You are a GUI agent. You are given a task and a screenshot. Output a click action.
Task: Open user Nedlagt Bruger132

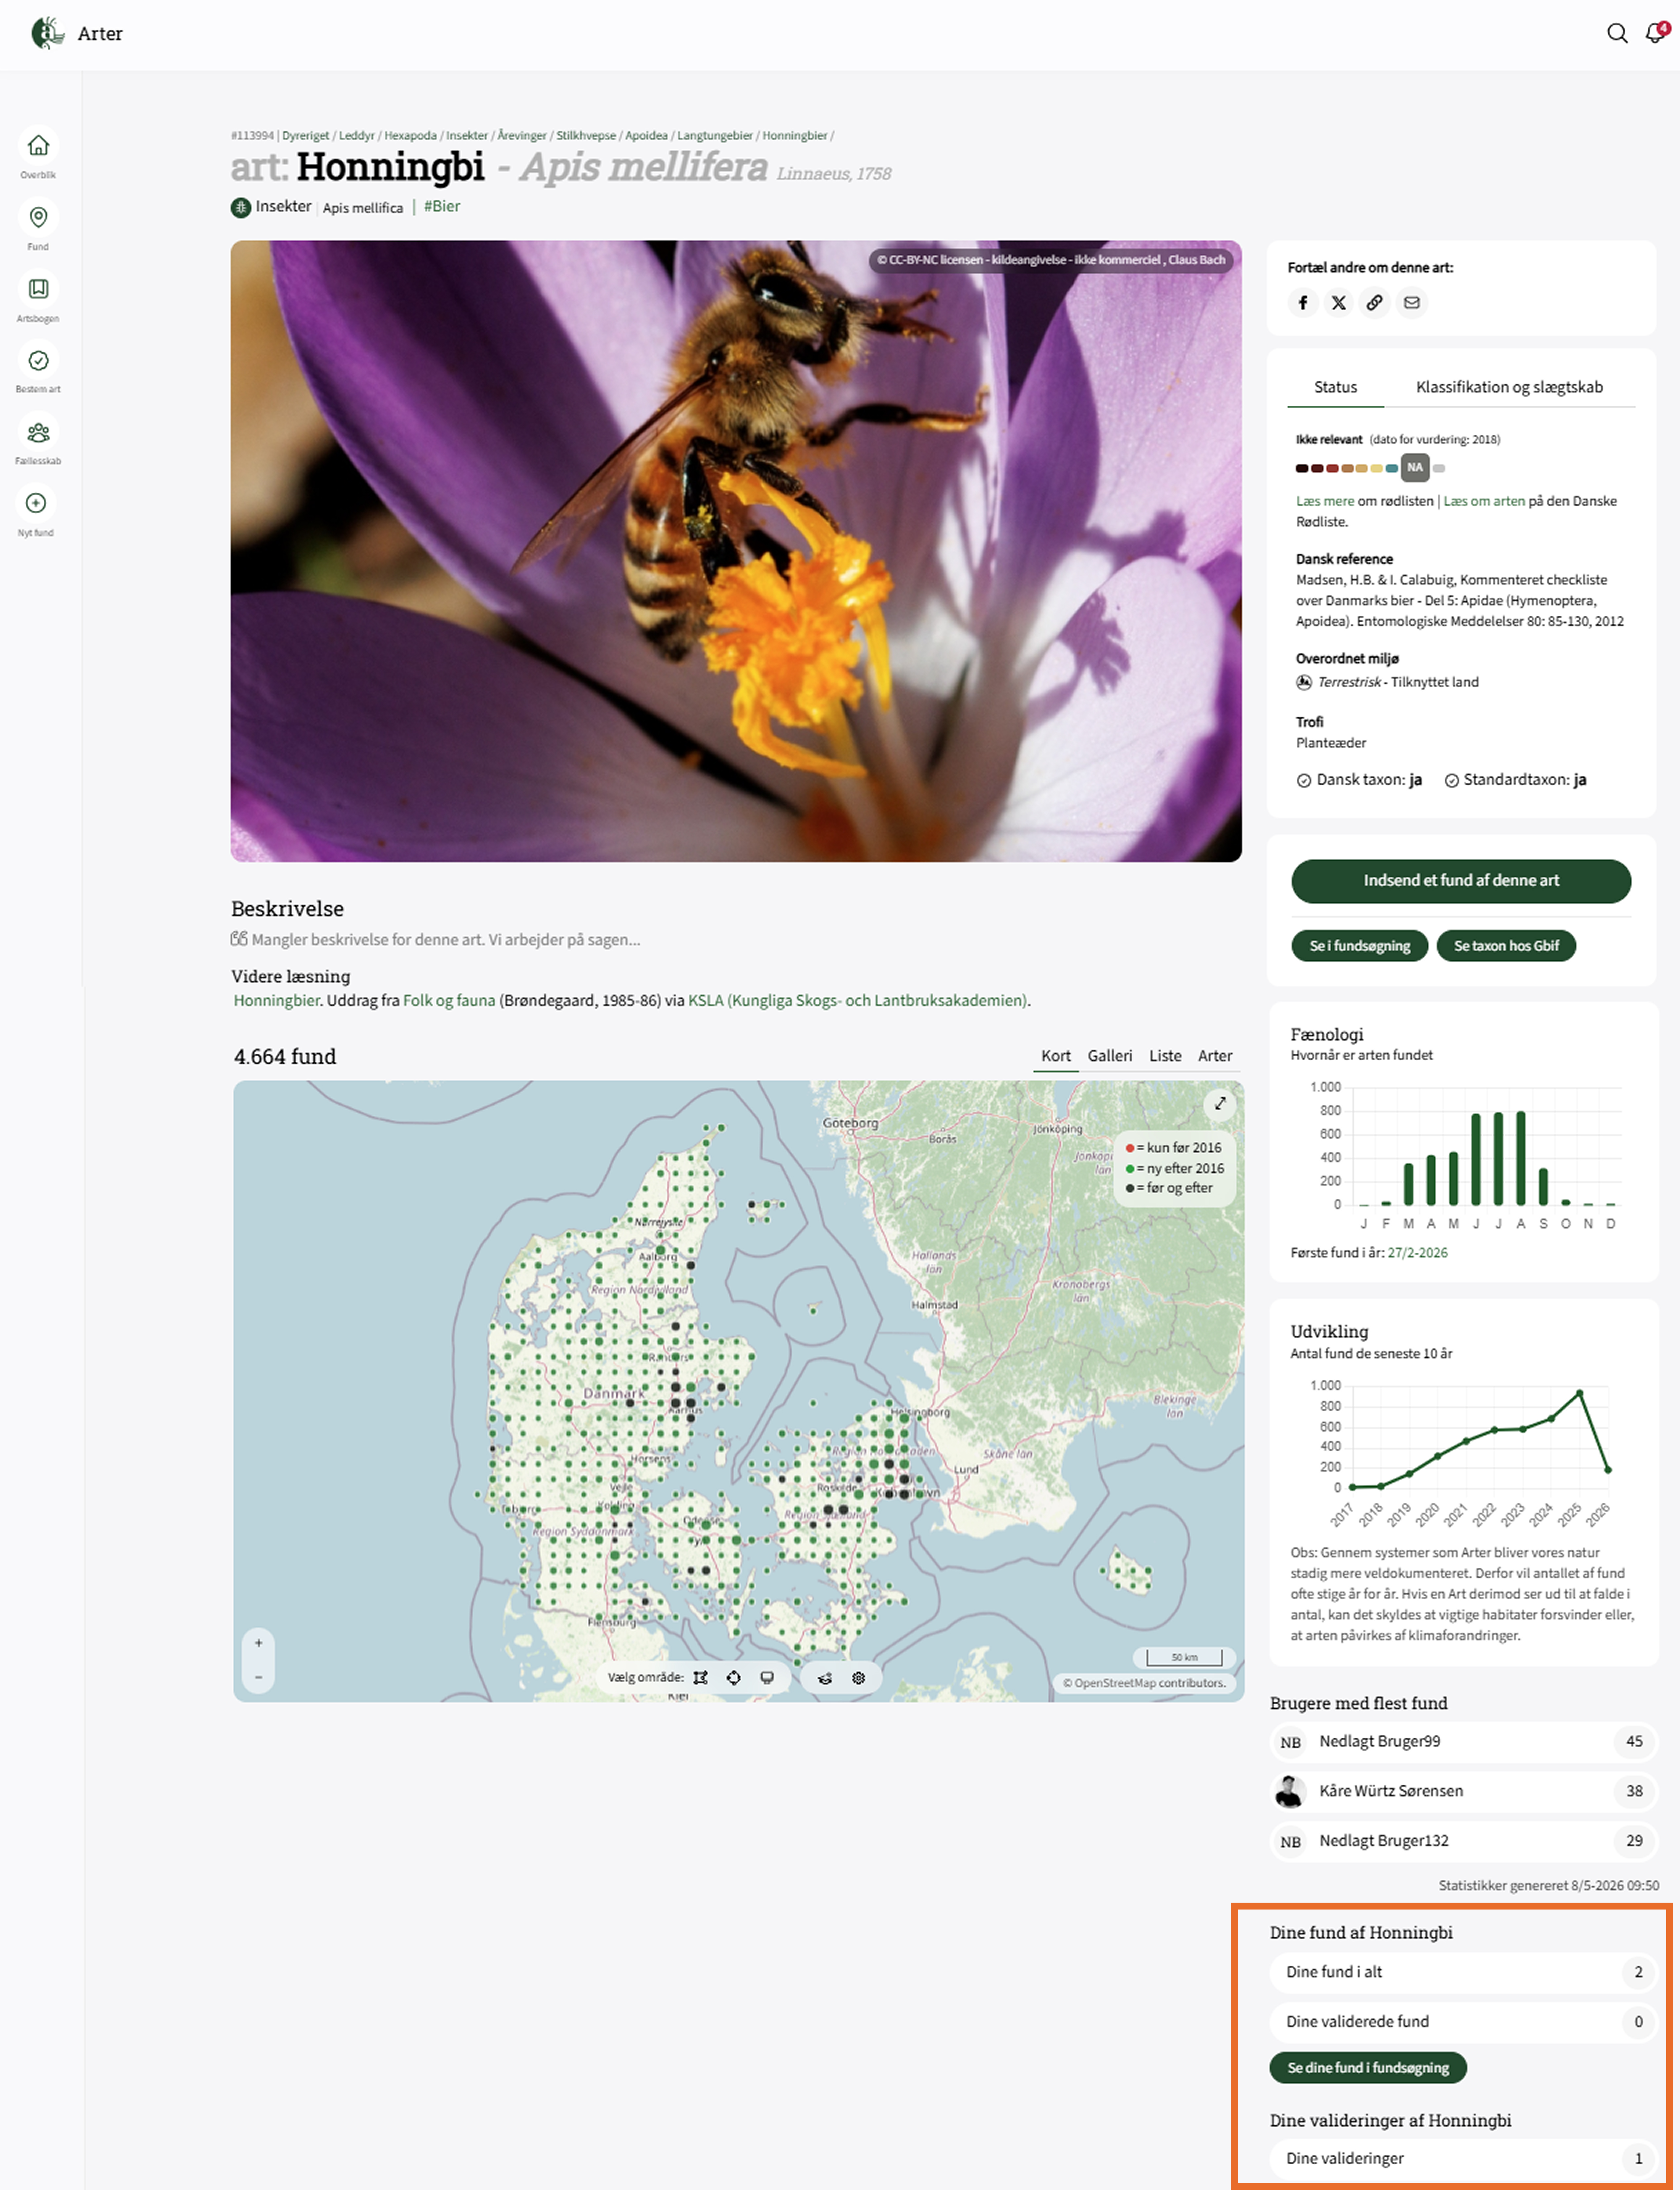(1464, 1841)
